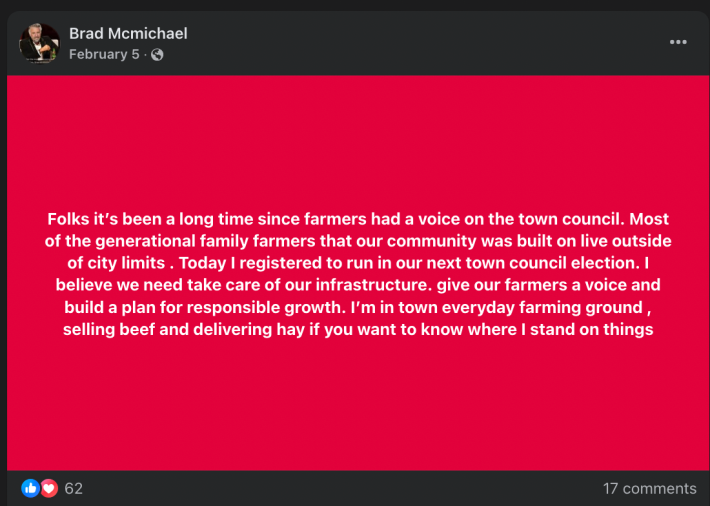710x506 pixels.
Task: Open the Brad Mcmichael profile name link
Action: 128,33
